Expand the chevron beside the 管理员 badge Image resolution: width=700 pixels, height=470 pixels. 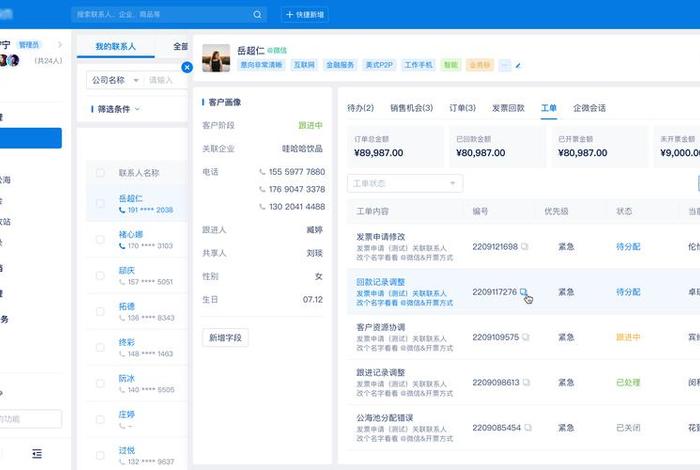(x=60, y=45)
